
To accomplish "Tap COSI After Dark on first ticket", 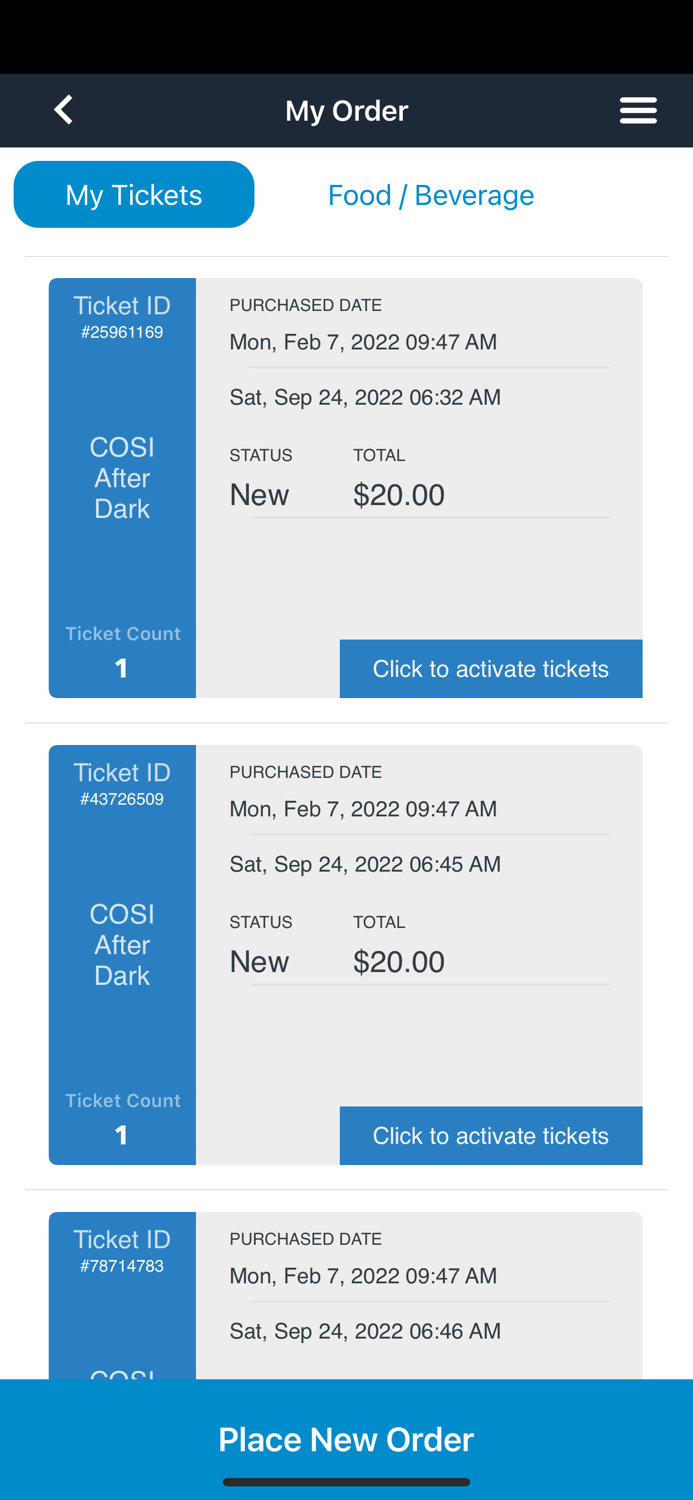I will [122, 478].
